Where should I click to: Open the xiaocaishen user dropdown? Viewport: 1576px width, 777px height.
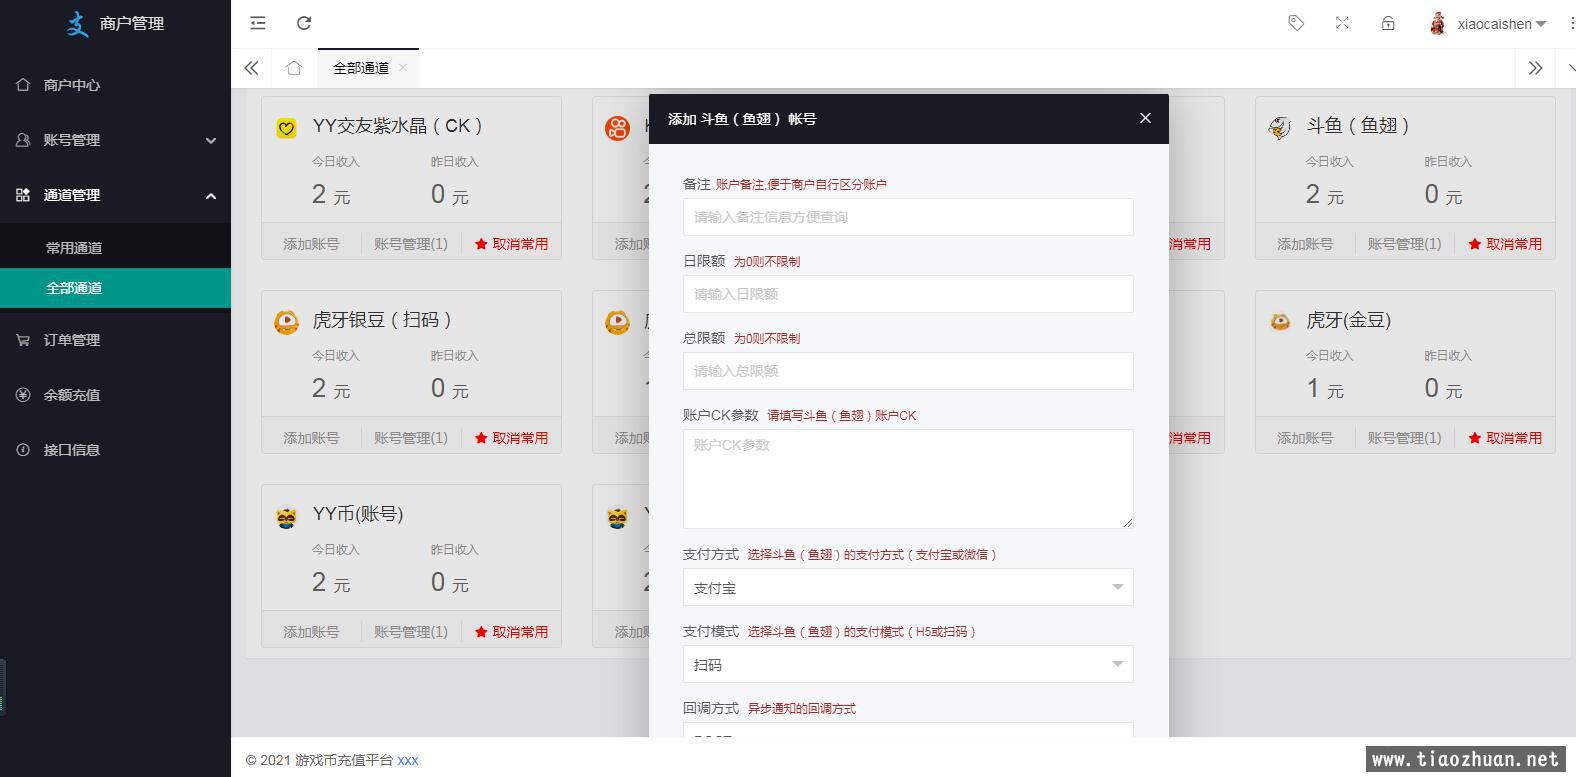click(1490, 24)
